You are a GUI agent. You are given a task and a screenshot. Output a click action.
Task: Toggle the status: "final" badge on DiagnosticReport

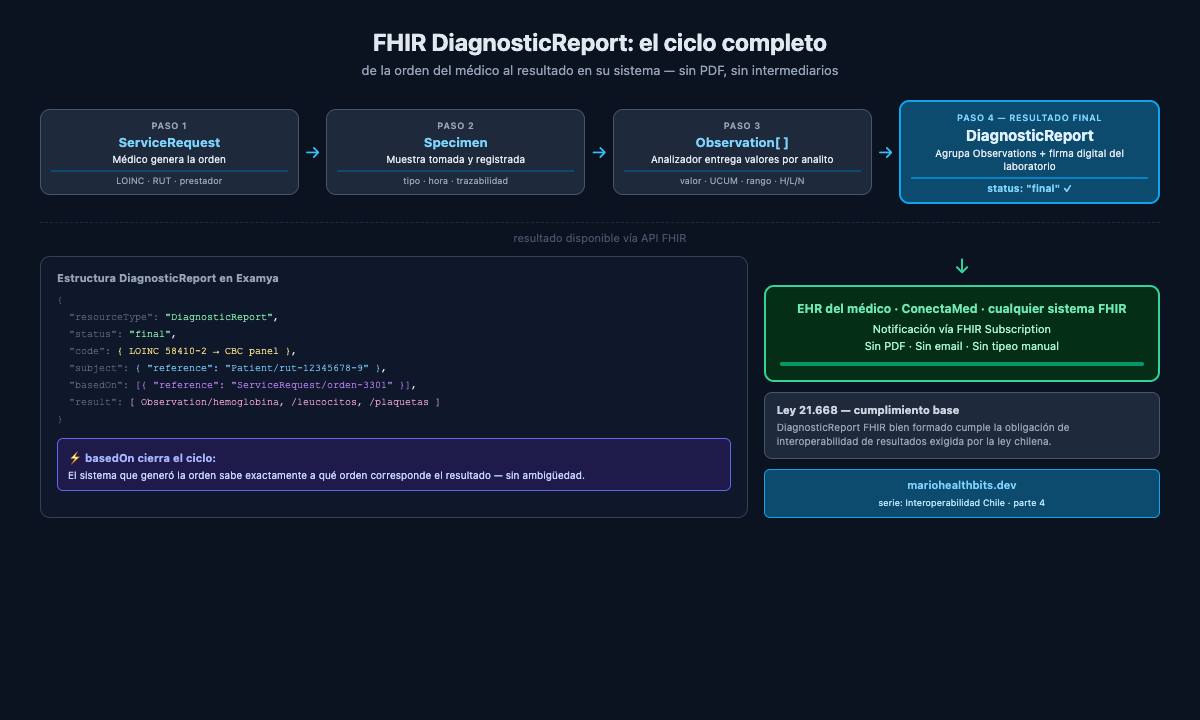pyautogui.click(x=1030, y=188)
